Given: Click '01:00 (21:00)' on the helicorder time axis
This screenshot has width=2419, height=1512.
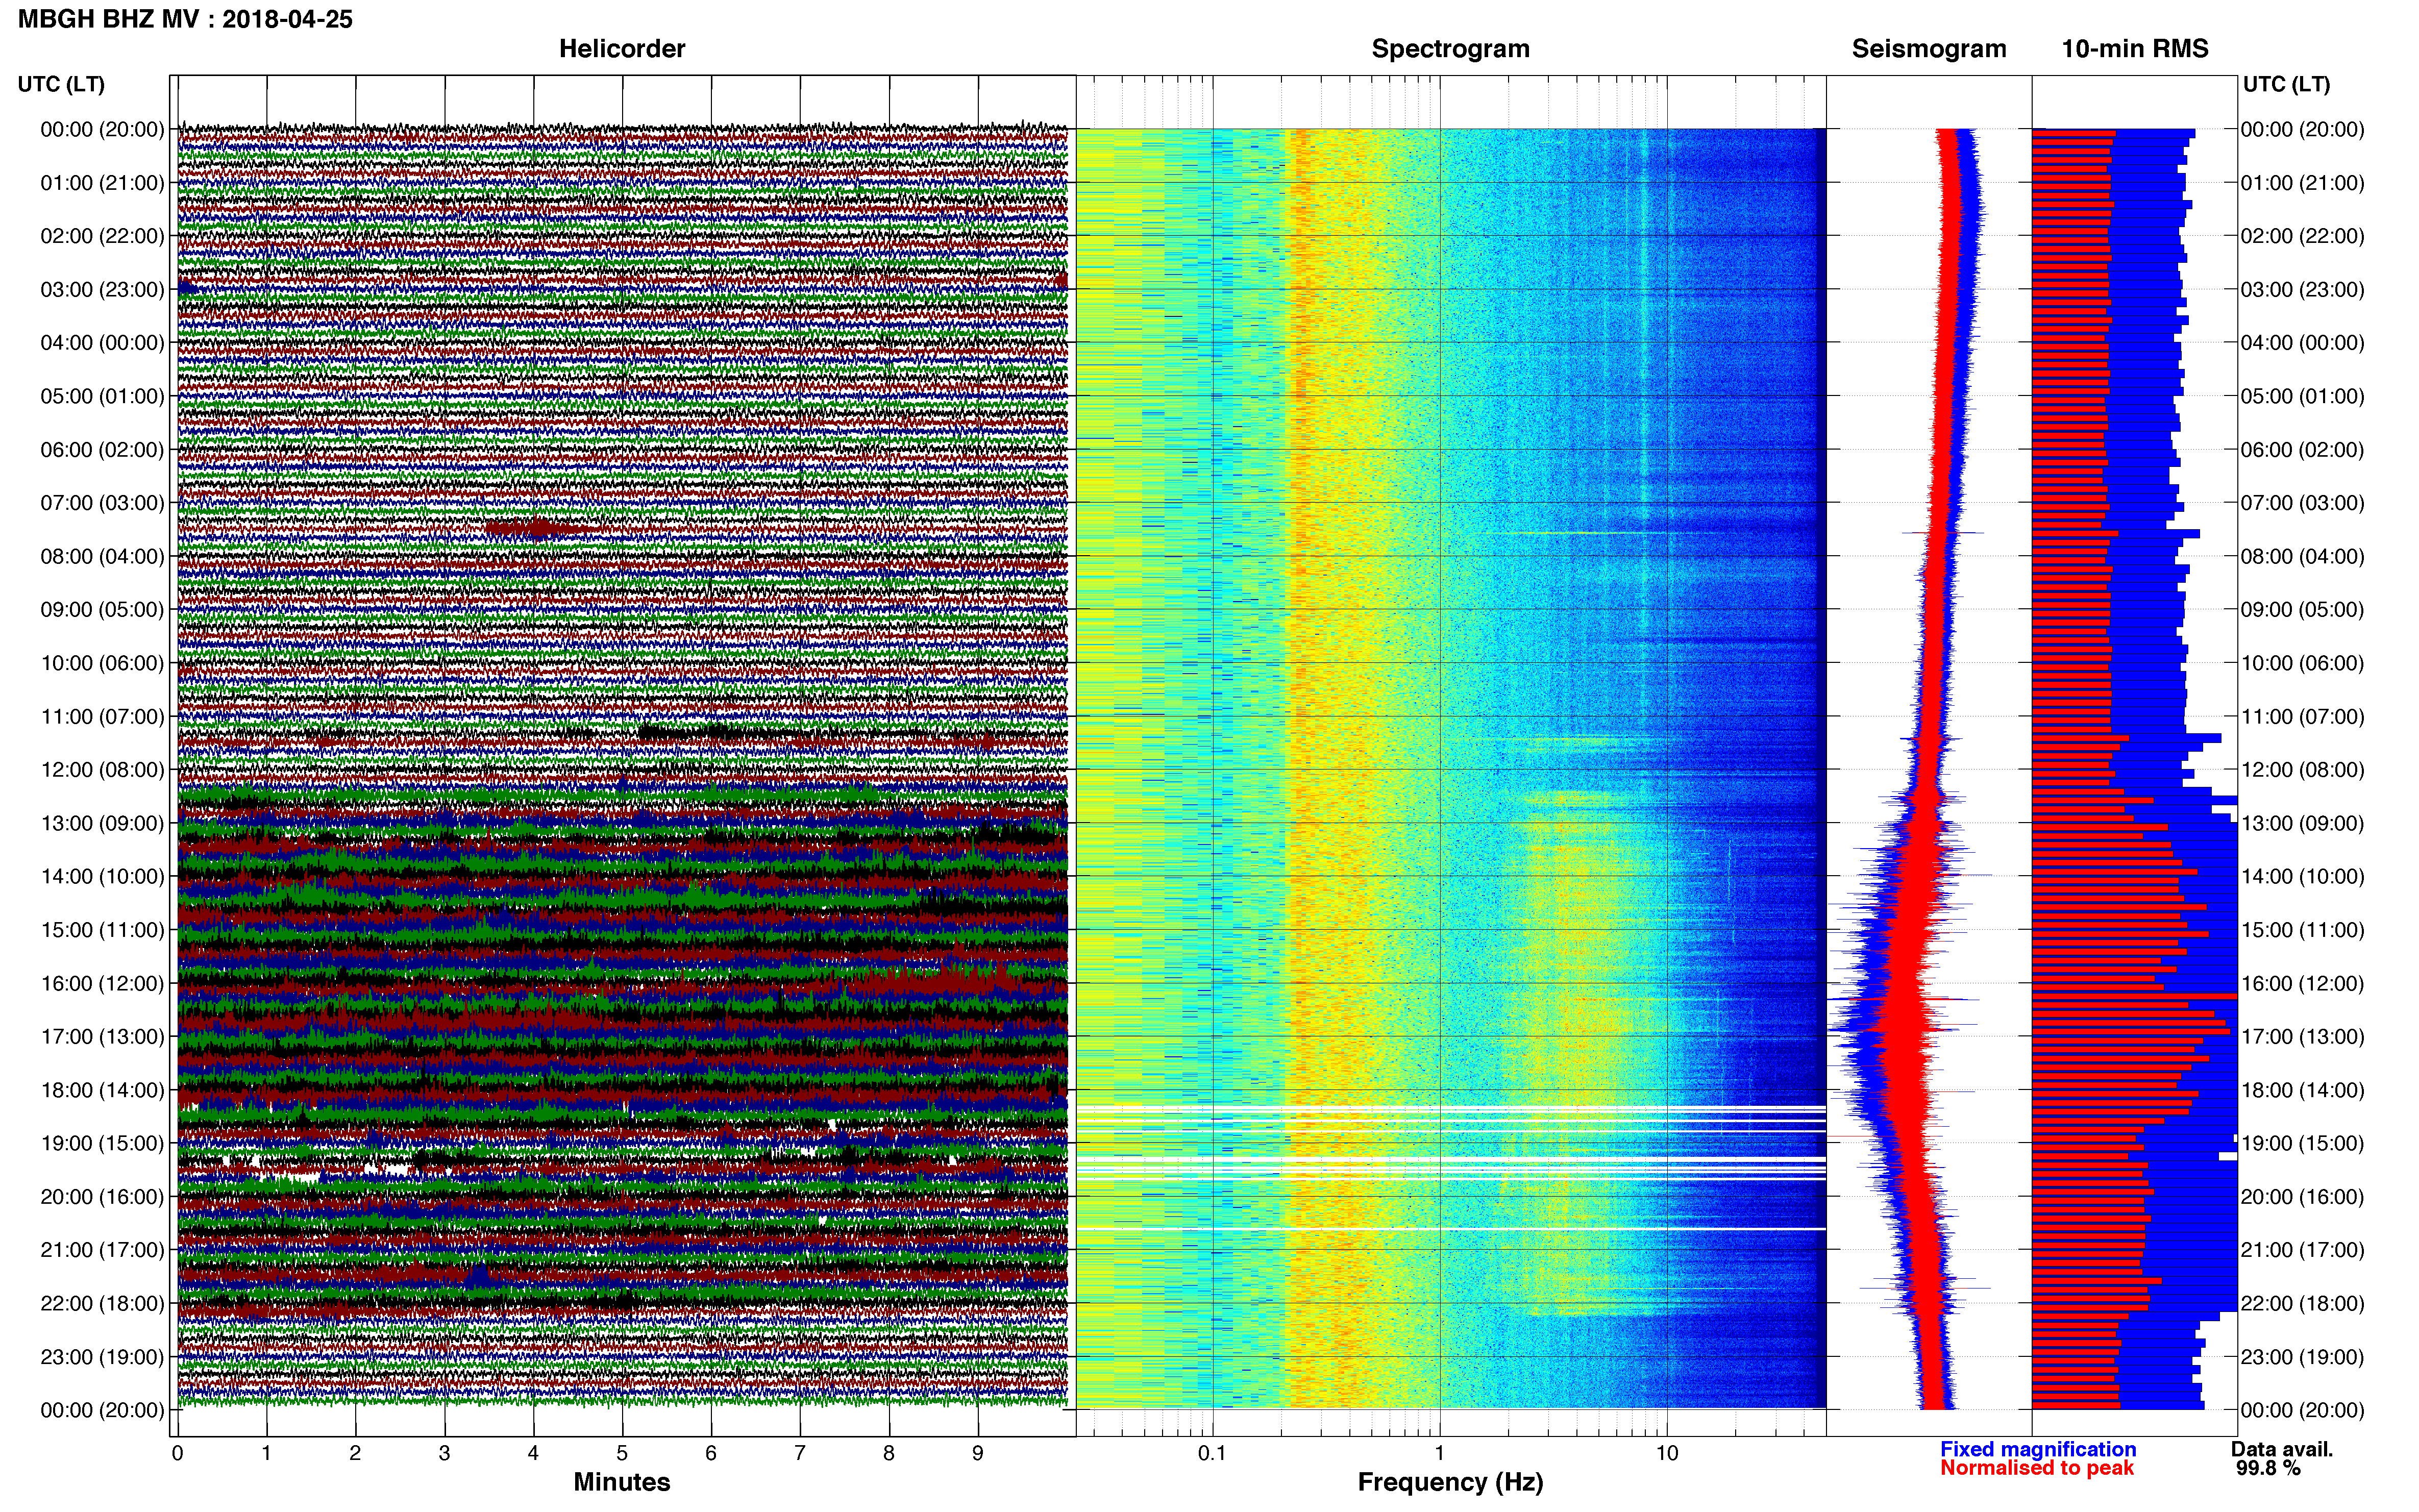Looking at the screenshot, I should point(102,183).
